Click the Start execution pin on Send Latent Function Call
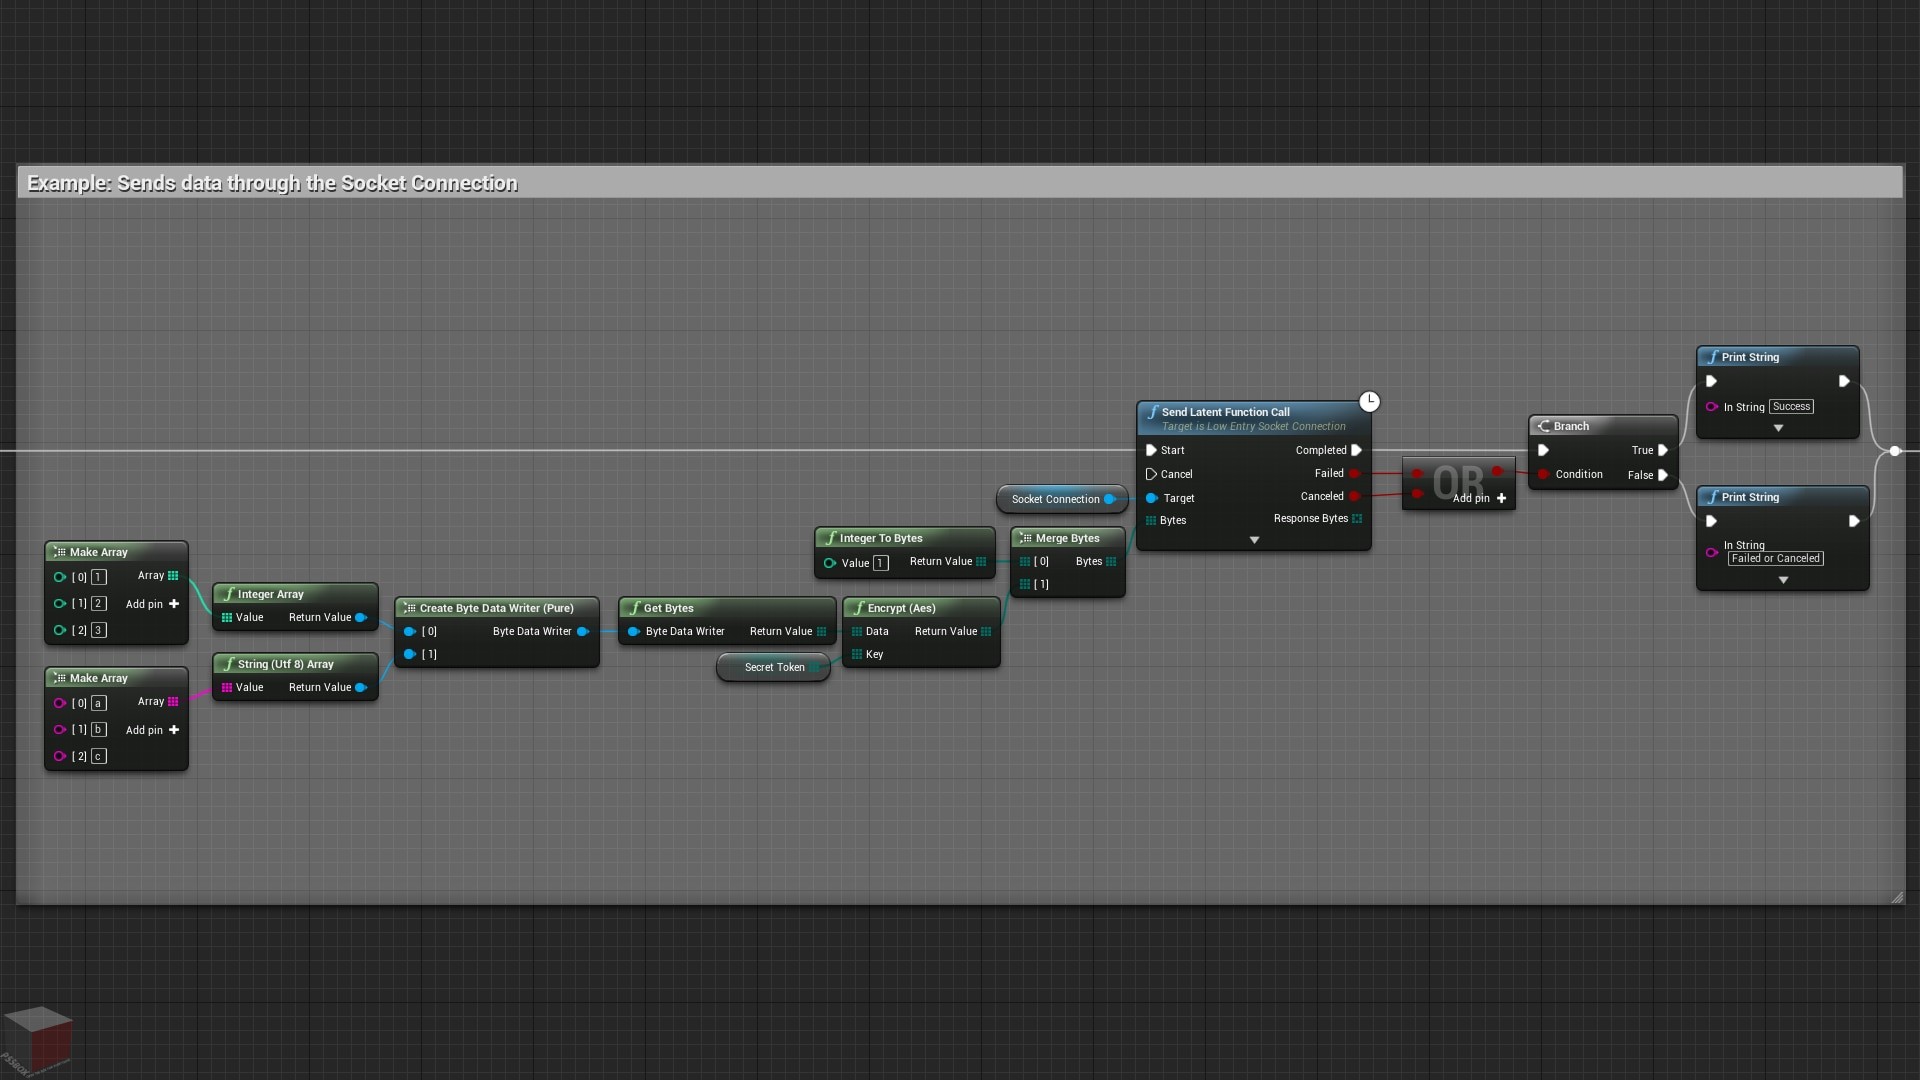Screen dimensions: 1920x1080 pos(1151,450)
